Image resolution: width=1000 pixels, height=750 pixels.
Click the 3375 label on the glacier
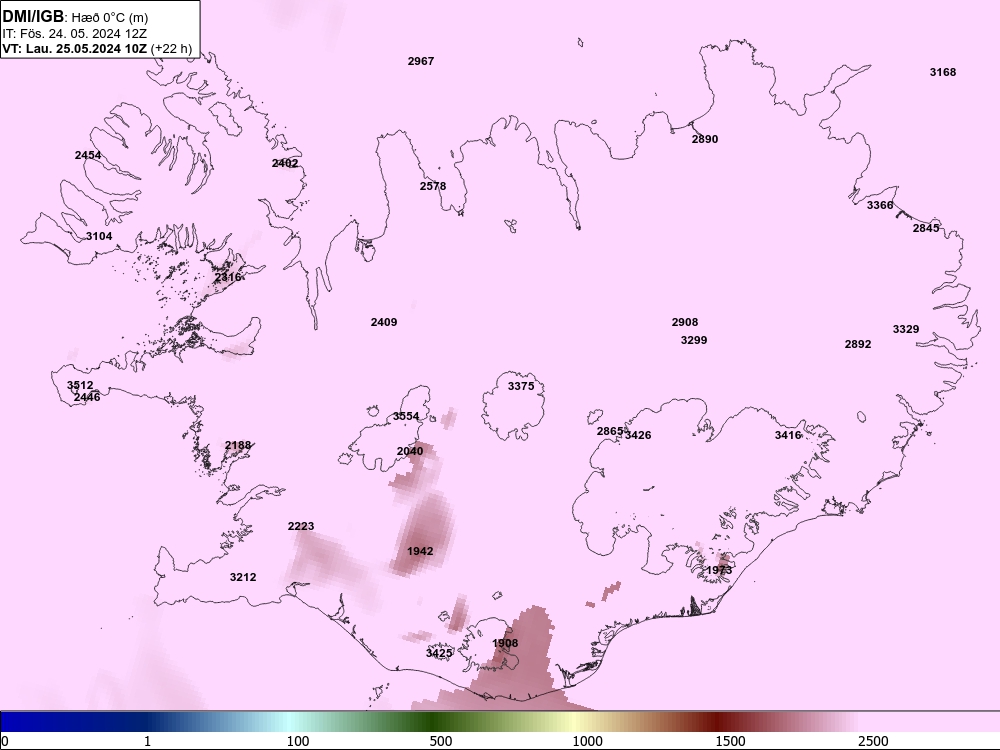click(521, 386)
